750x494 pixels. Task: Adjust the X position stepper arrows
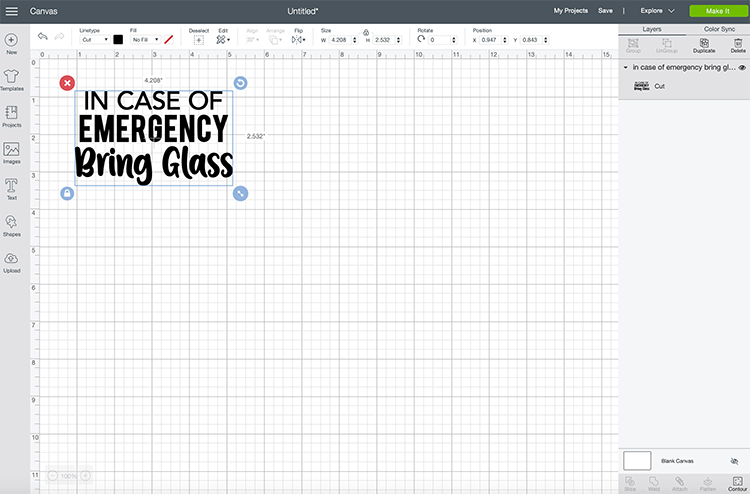click(505, 40)
